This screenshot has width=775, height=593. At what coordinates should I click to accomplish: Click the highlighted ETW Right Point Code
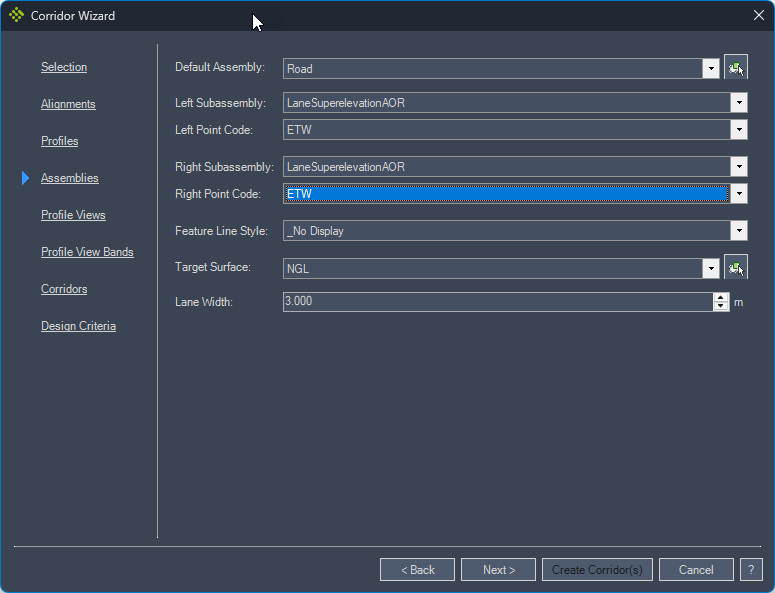(507, 194)
